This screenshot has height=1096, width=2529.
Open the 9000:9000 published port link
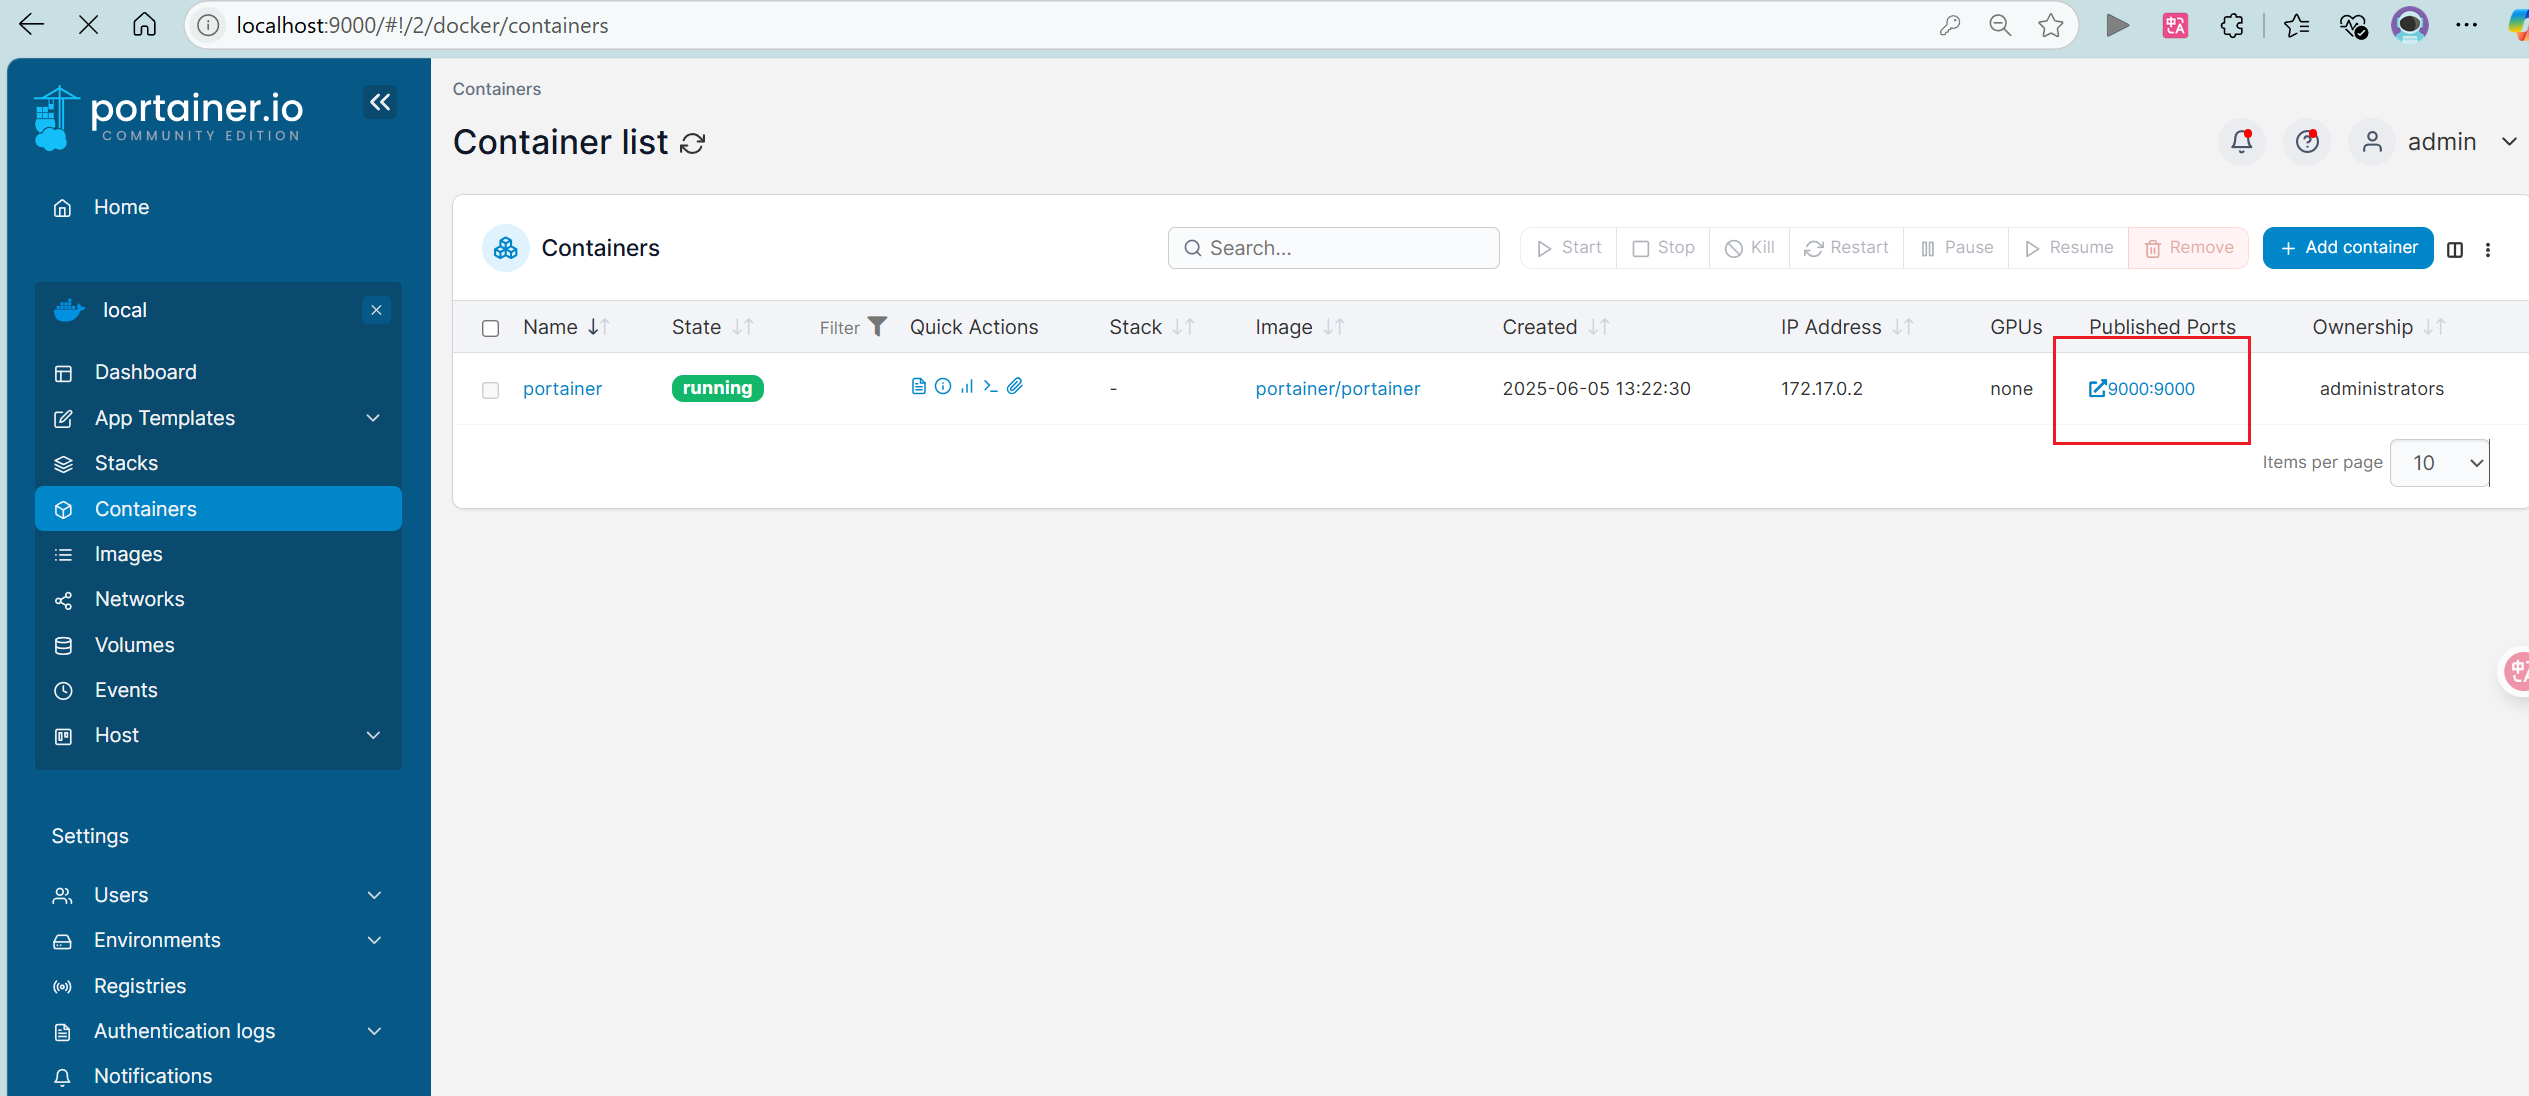click(x=2142, y=389)
